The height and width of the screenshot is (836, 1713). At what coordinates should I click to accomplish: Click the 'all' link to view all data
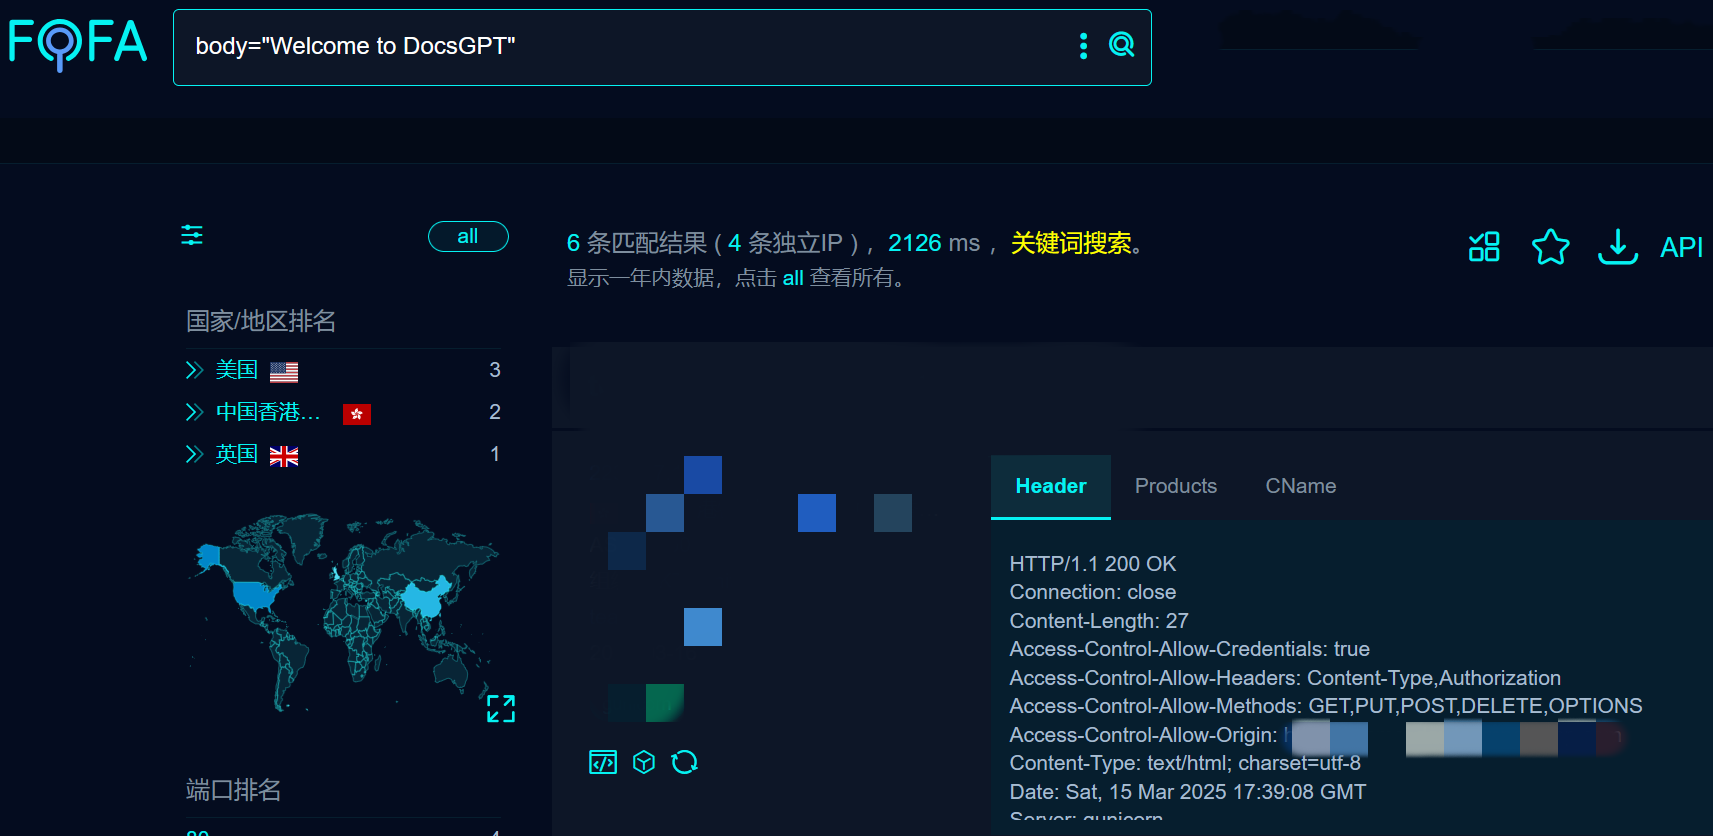(x=793, y=278)
